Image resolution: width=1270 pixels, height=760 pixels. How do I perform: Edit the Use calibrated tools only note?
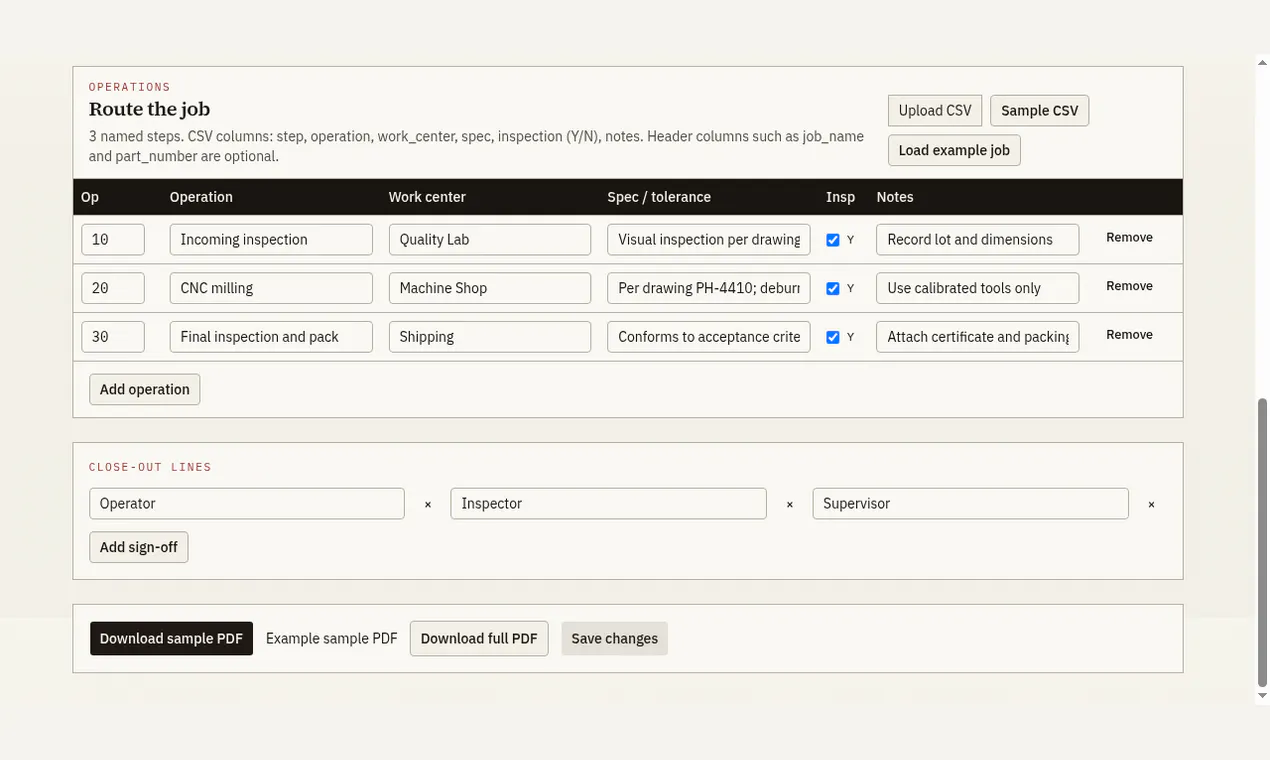[978, 289]
